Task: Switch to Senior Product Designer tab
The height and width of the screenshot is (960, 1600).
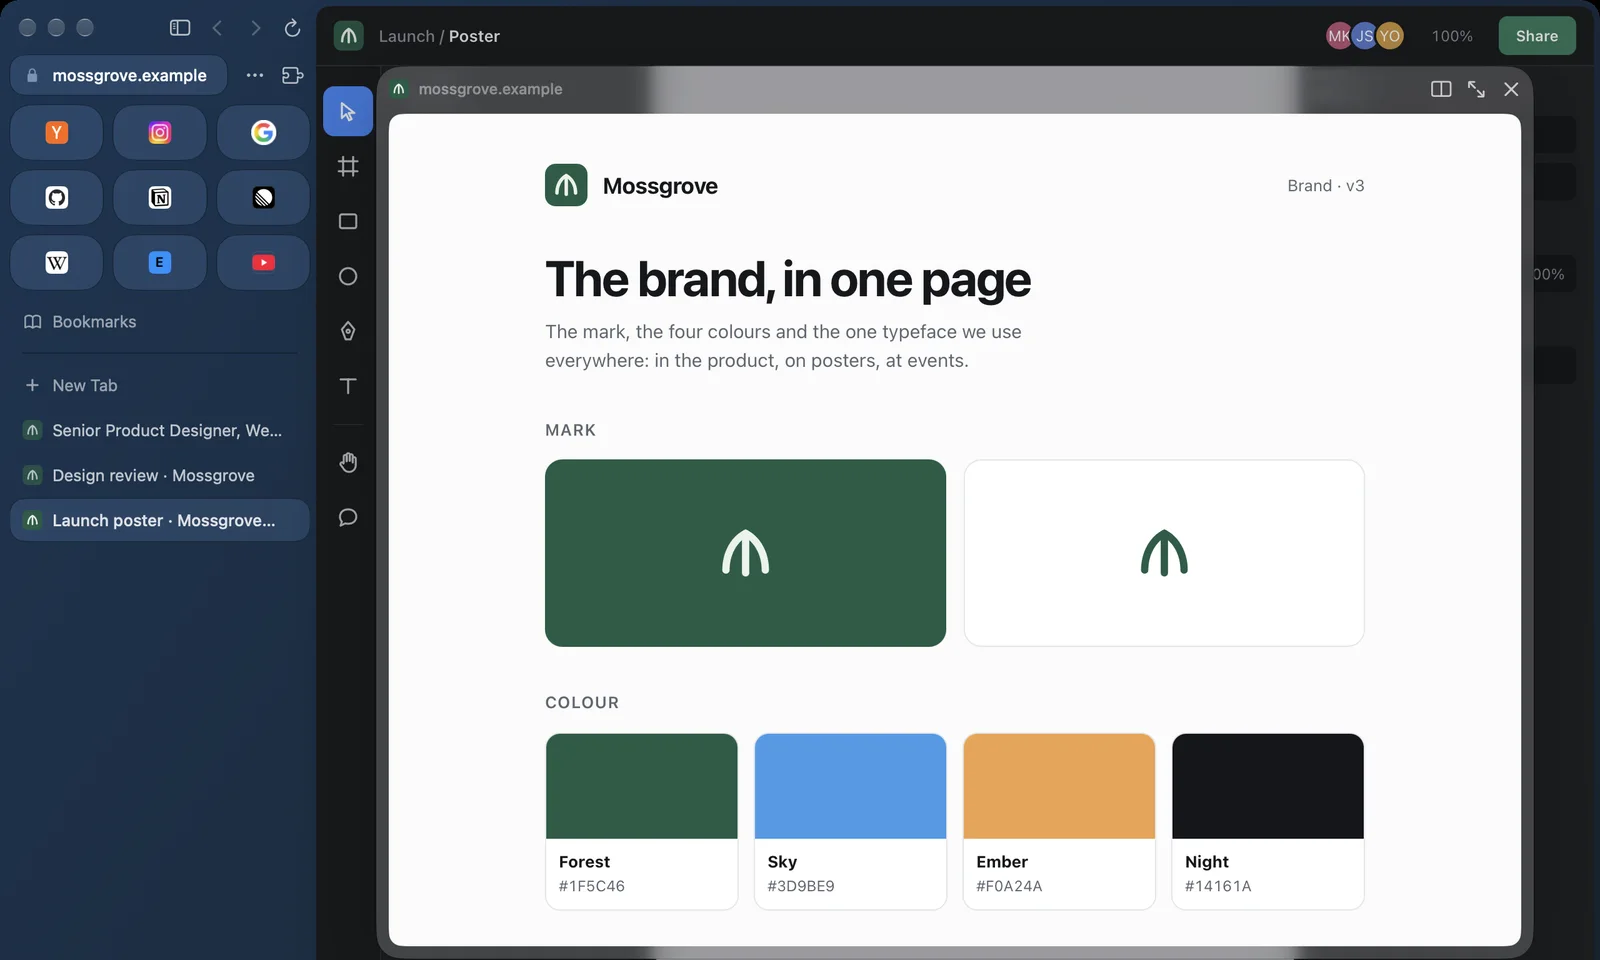Action: (x=160, y=430)
